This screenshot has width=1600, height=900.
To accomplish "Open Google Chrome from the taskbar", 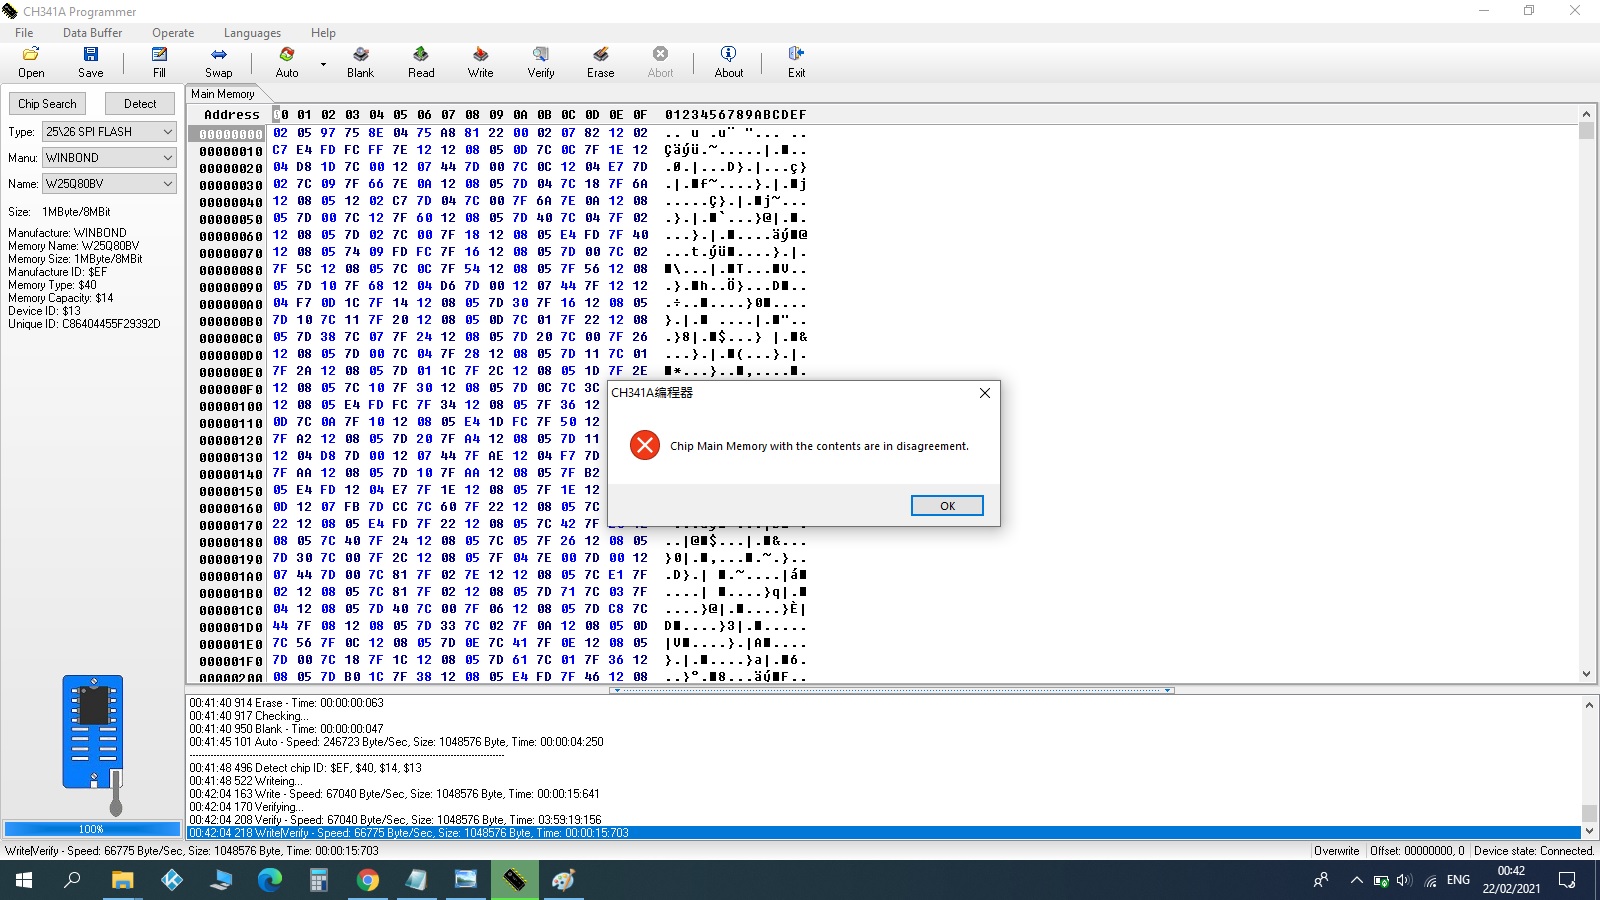I will pos(368,880).
